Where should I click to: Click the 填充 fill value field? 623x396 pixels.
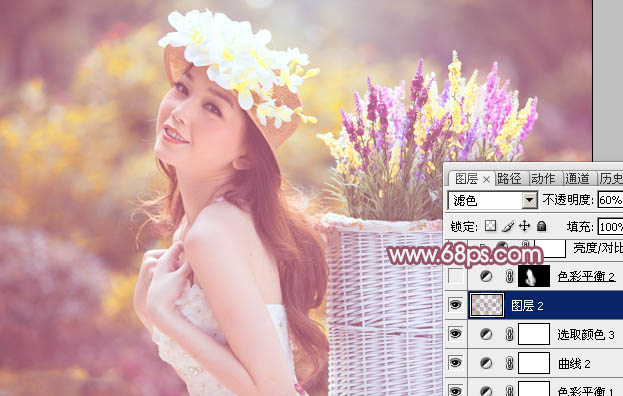coord(610,227)
